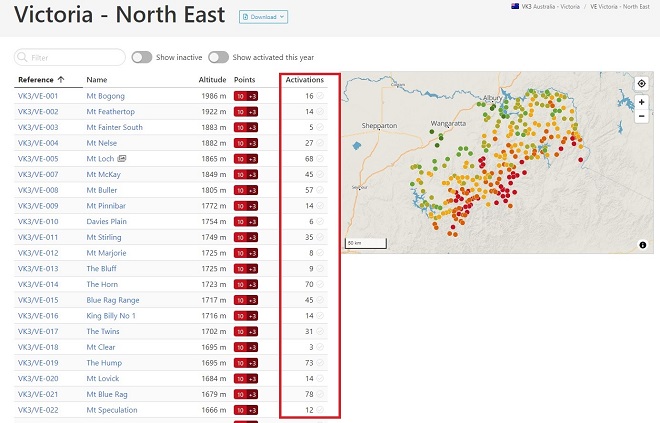Open VK3 Australia - Victoria breadcrumb
The height and width of the screenshot is (423, 660).
[550, 6]
